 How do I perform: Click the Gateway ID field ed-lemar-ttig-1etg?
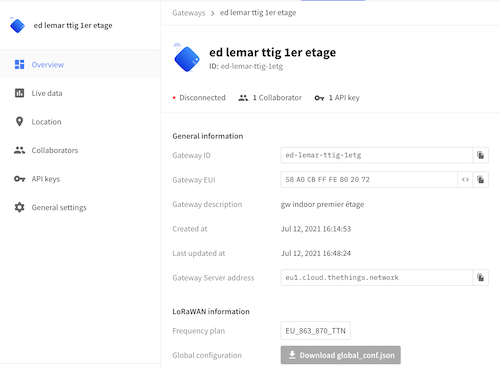pos(377,155)
